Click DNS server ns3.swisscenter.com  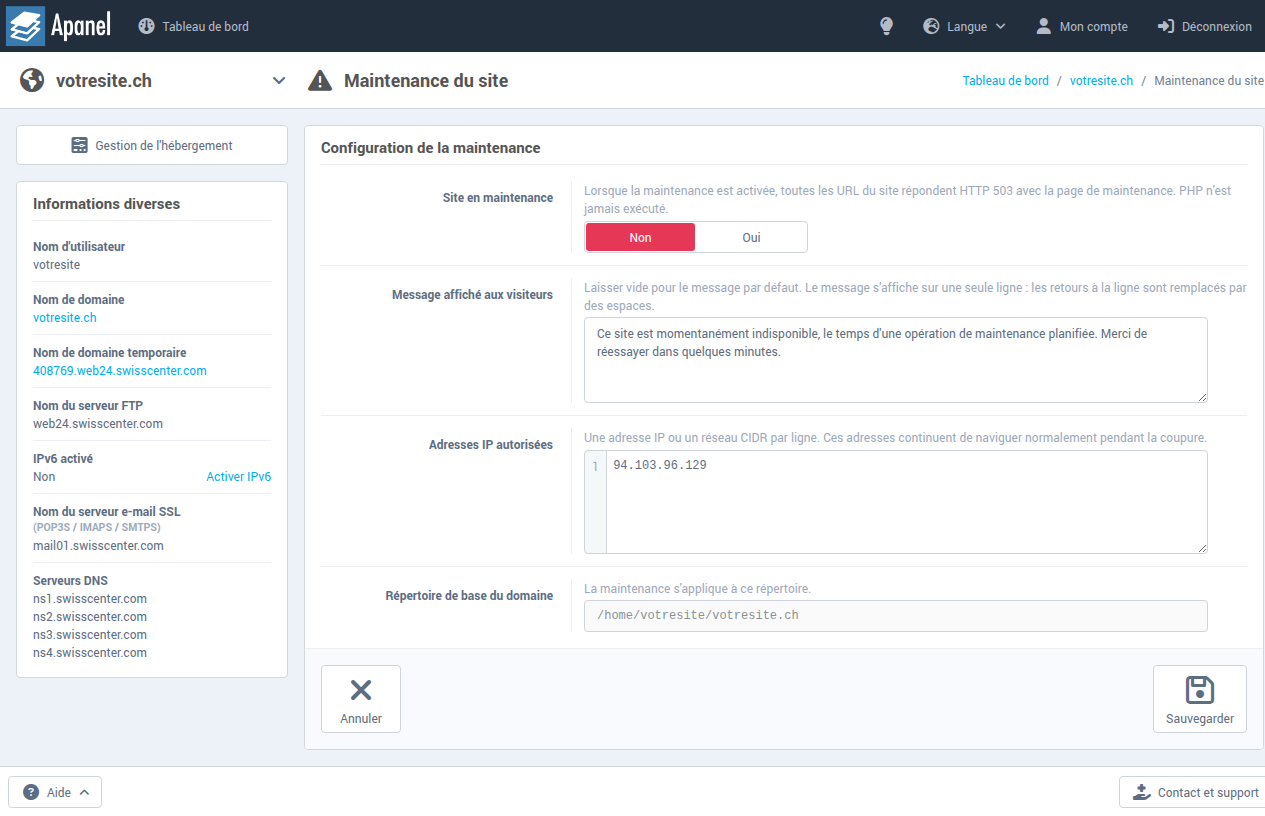coord(90,635)
